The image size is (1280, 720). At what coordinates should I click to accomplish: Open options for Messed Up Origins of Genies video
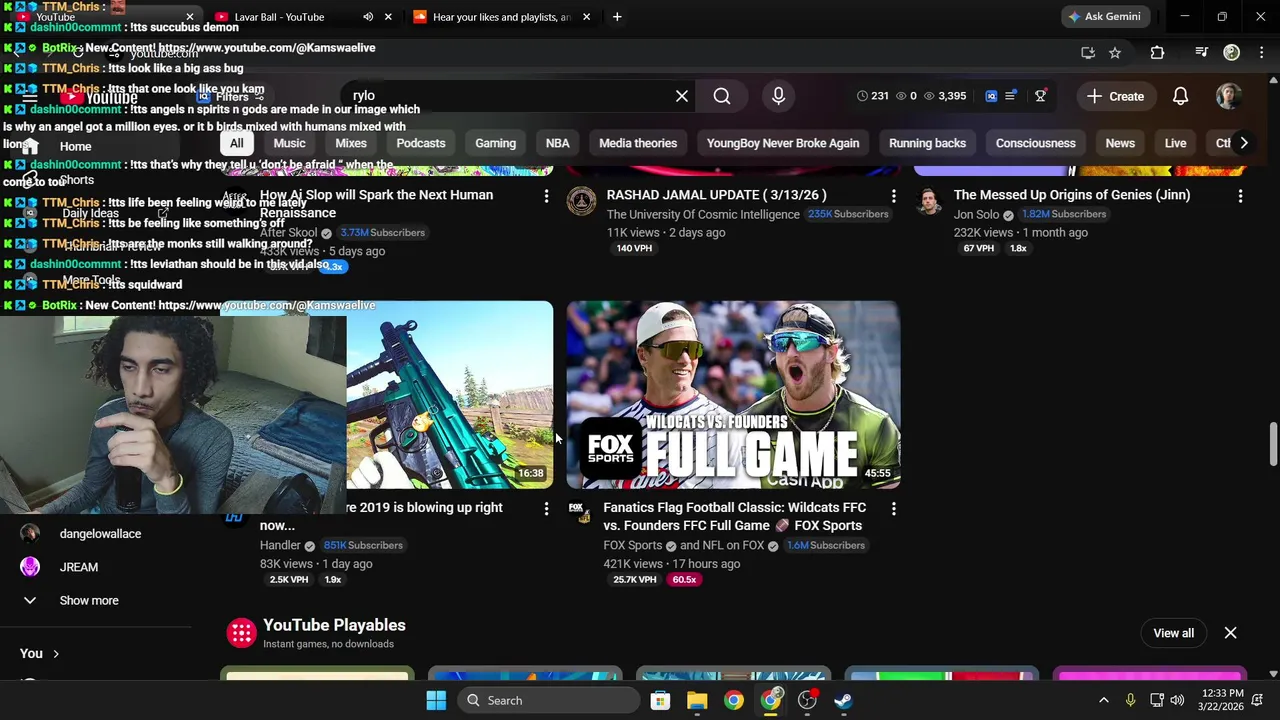coord(1240,196)
